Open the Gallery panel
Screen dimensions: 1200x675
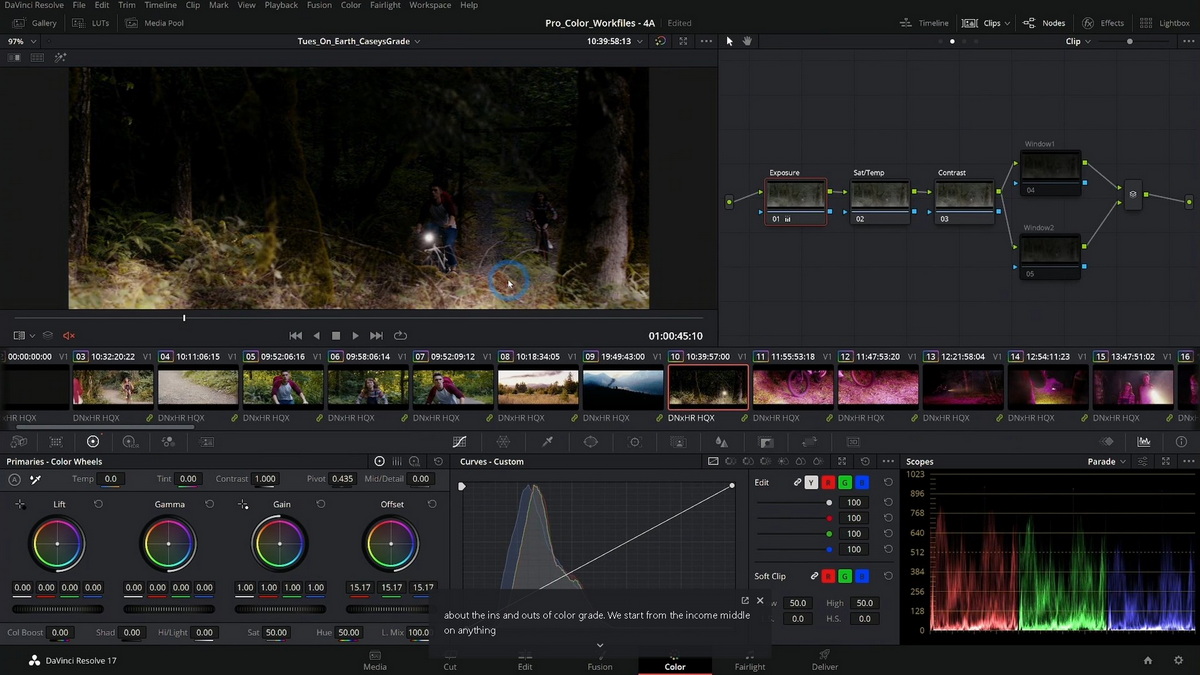[x=34, y=23]
